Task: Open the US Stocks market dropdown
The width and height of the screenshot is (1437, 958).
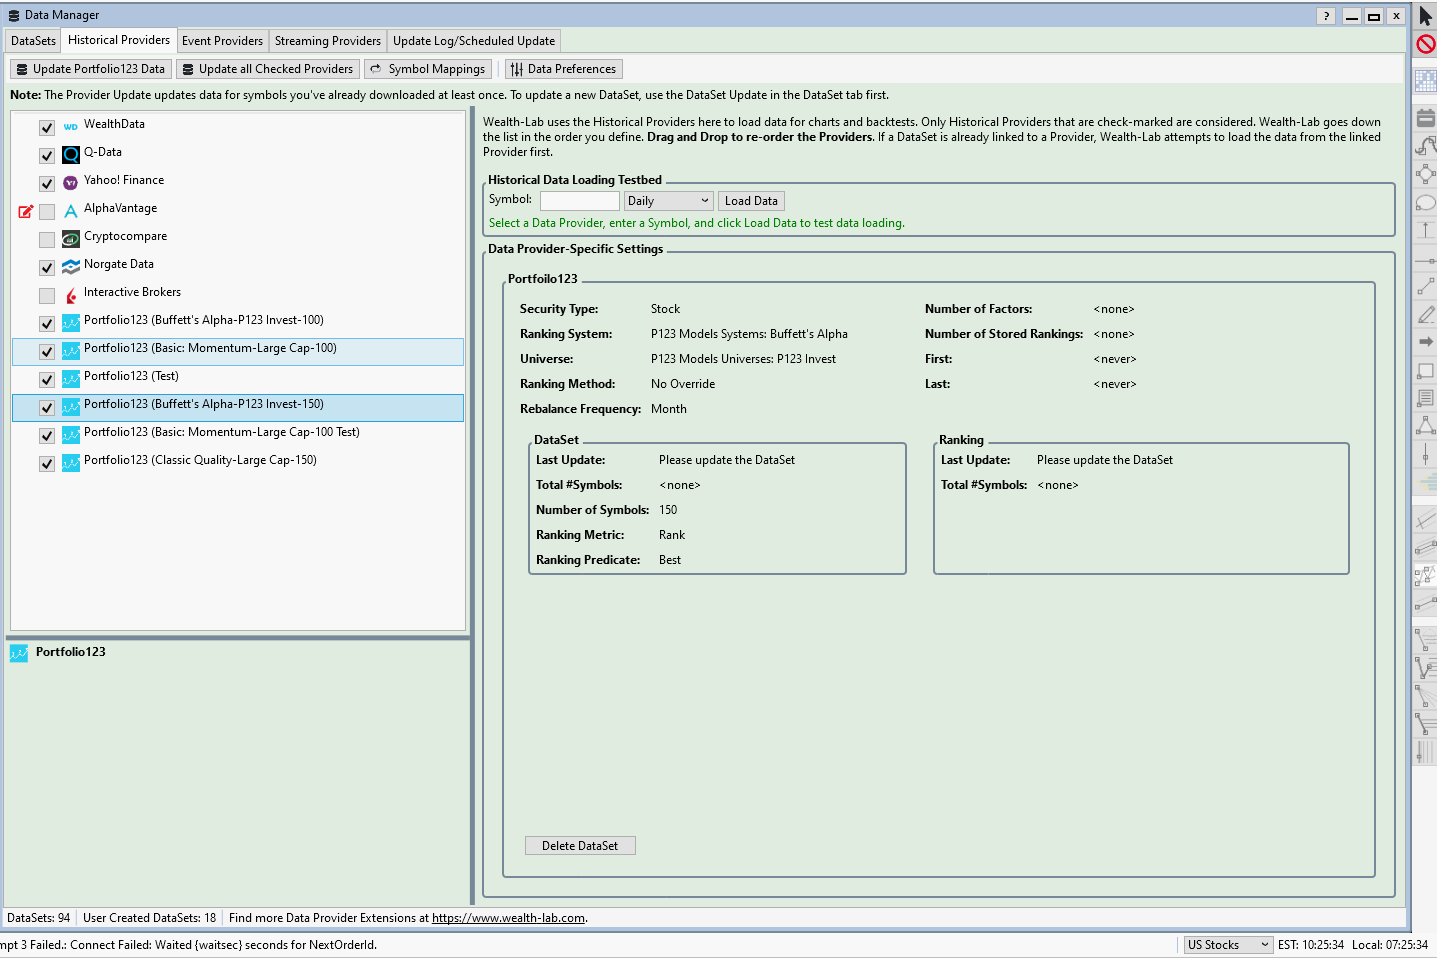Action: [x=1228, y=945]
